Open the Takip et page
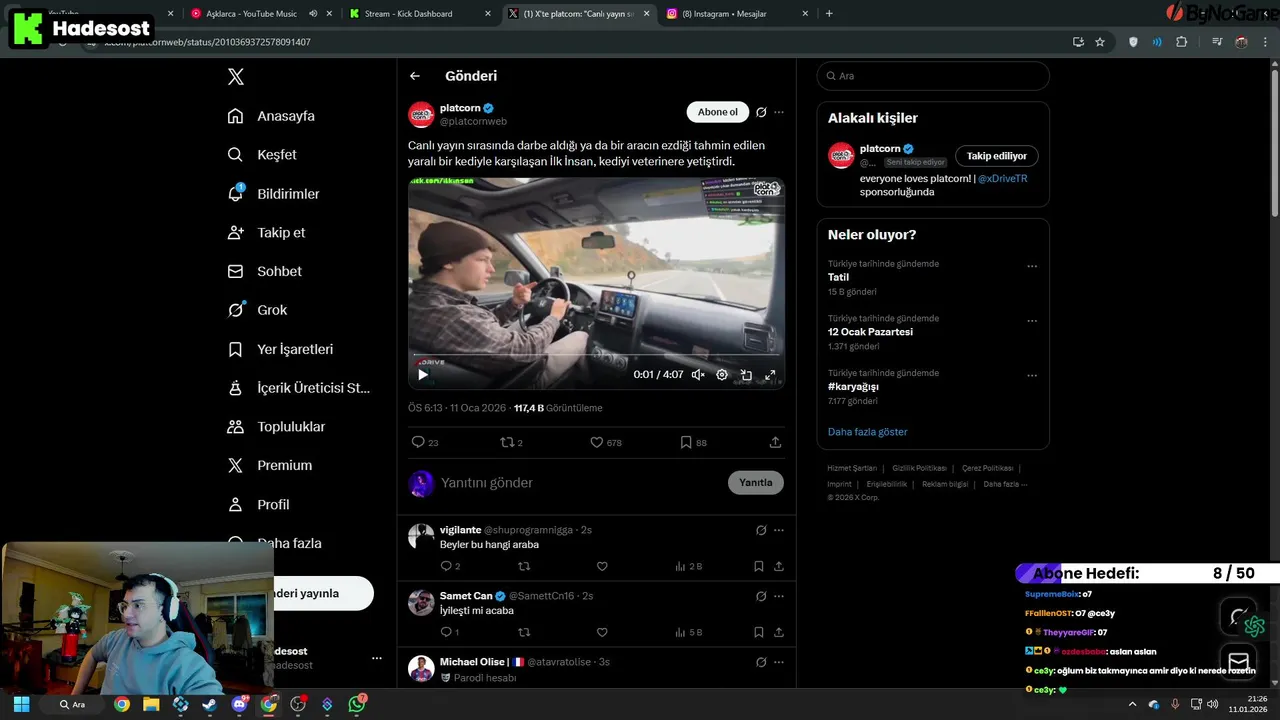The height and width of the screenshot is (720, 1280). pyautogui.click(x=266, y=232)
